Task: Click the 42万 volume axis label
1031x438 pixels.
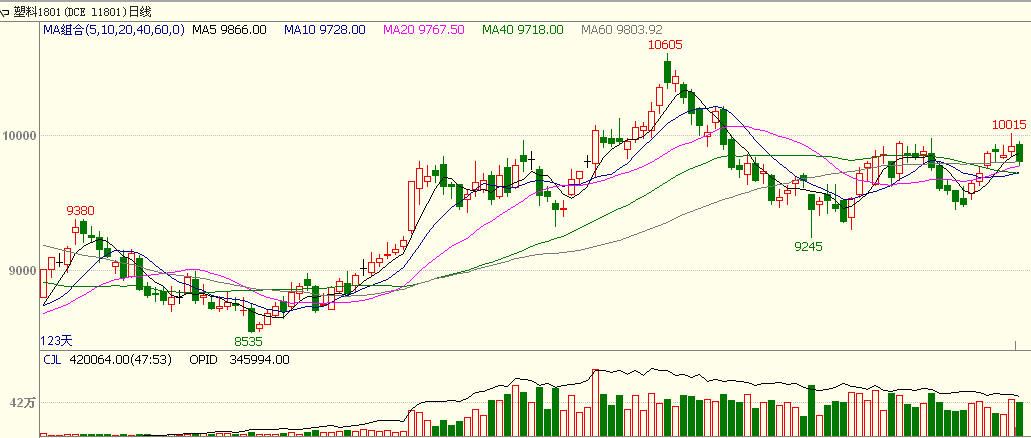Action: 21,403
